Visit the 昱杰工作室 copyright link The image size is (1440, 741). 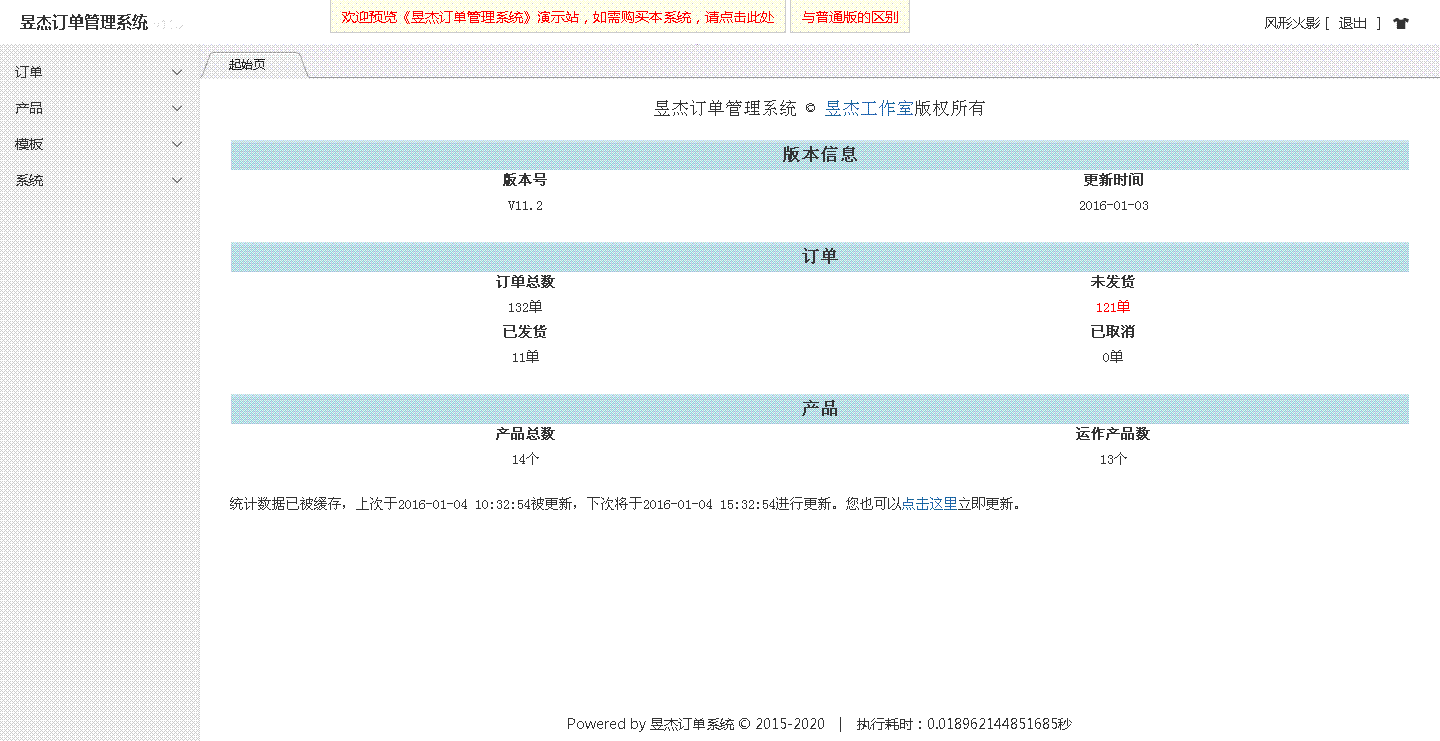pyautogui.click(x=868, y=108)
